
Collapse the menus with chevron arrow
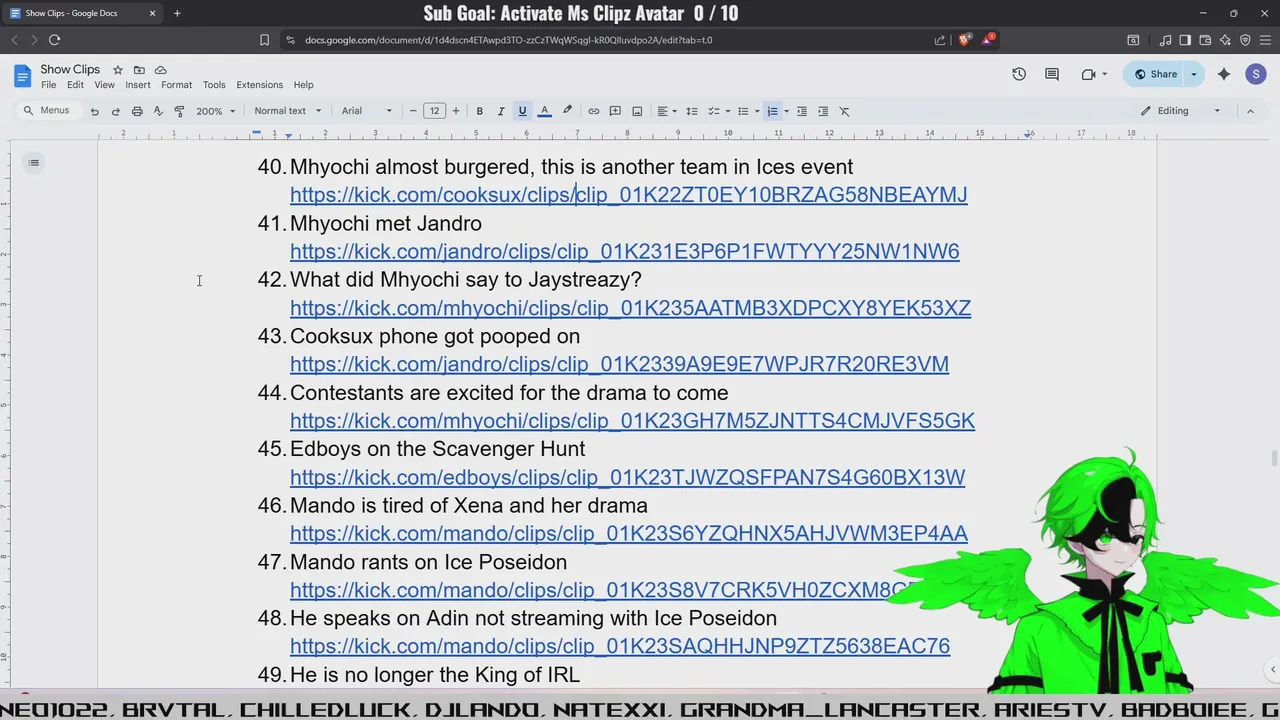1250,111
